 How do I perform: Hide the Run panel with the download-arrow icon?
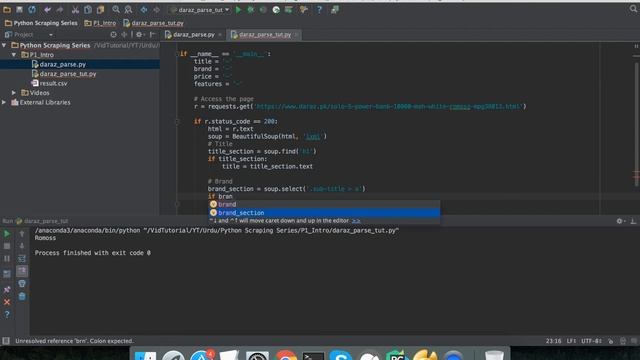point(633,221)
